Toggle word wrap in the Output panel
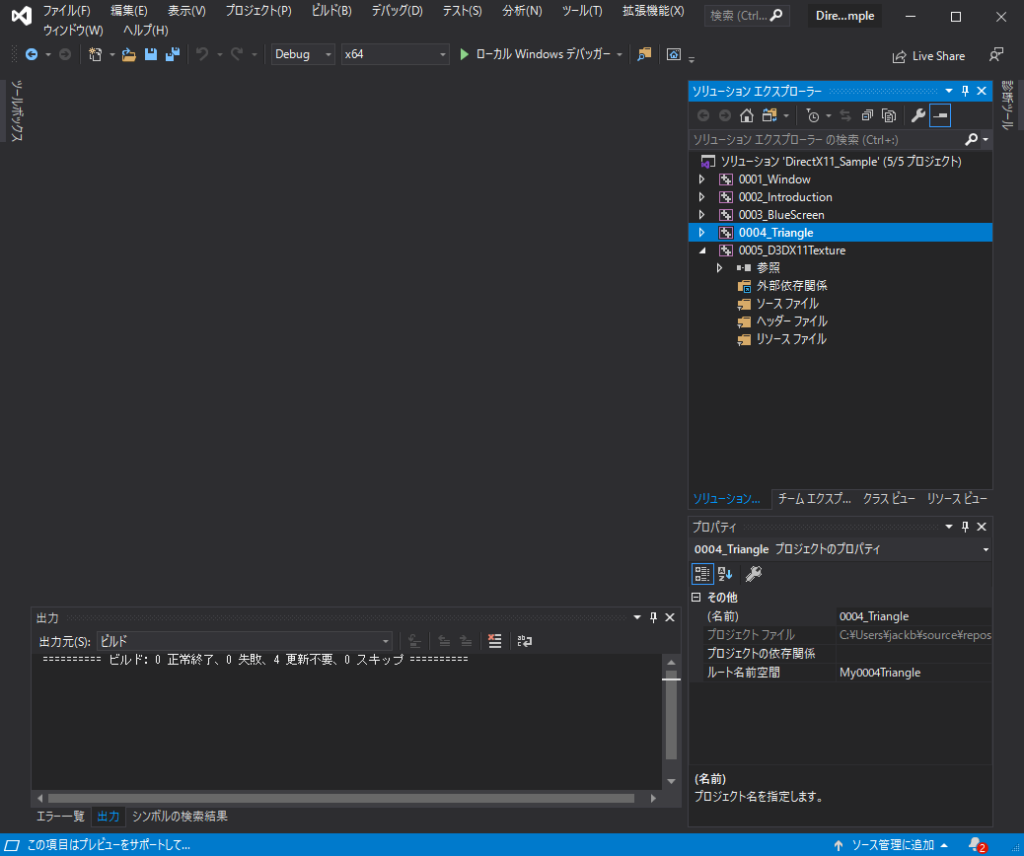This screenshot has height=856, width=1024. click(x=524, y=641)
